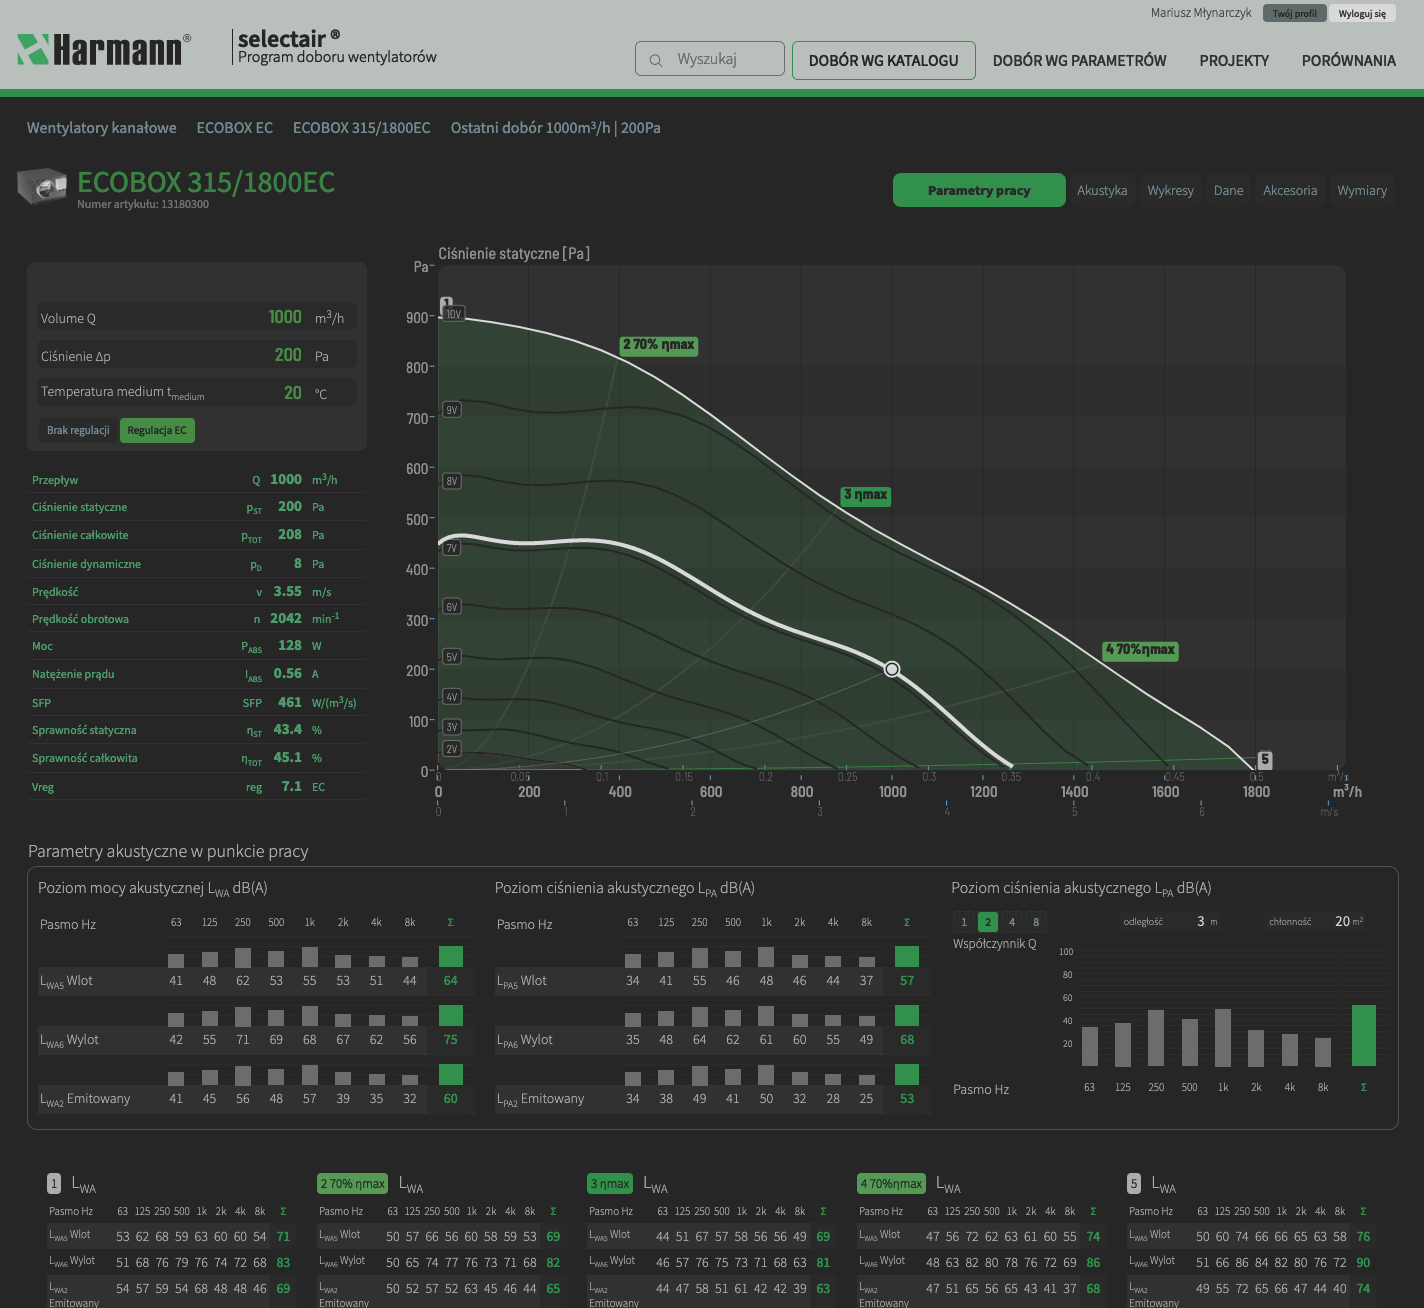Click the 2V curve label
This screenshot has width=1424, height=1308.
(452, 749)
